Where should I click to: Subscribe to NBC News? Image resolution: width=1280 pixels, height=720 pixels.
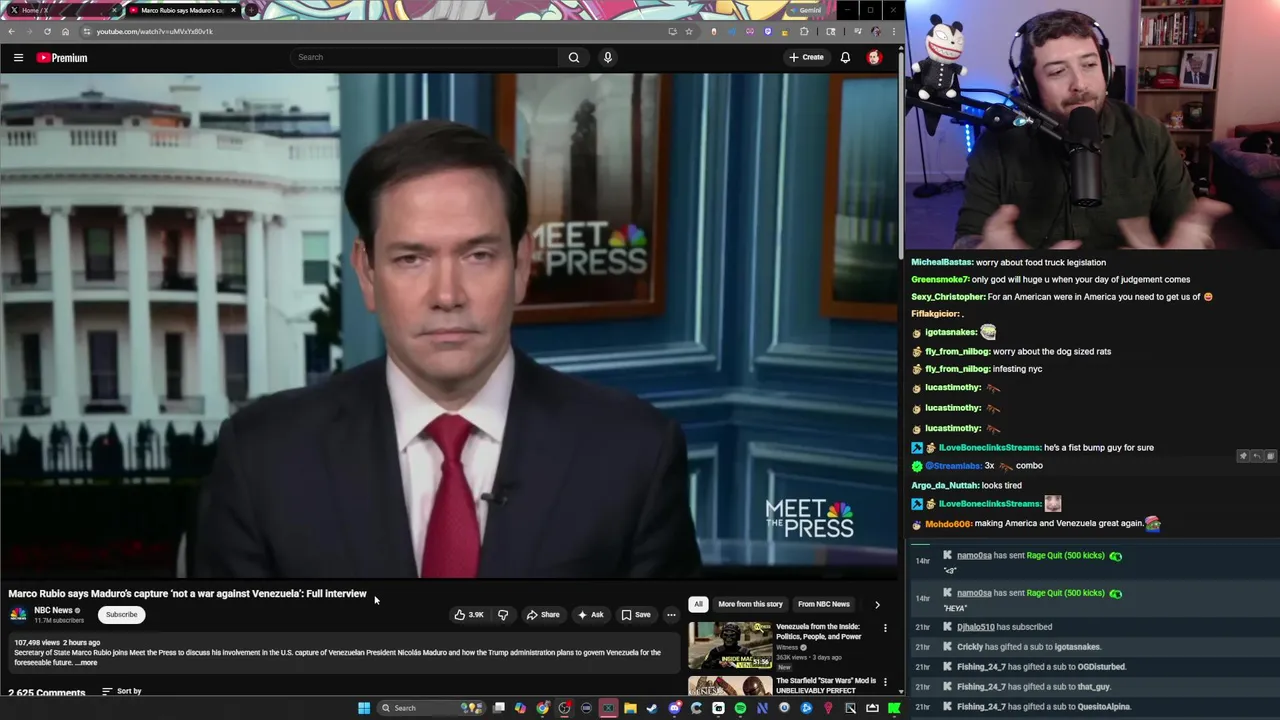121,614
